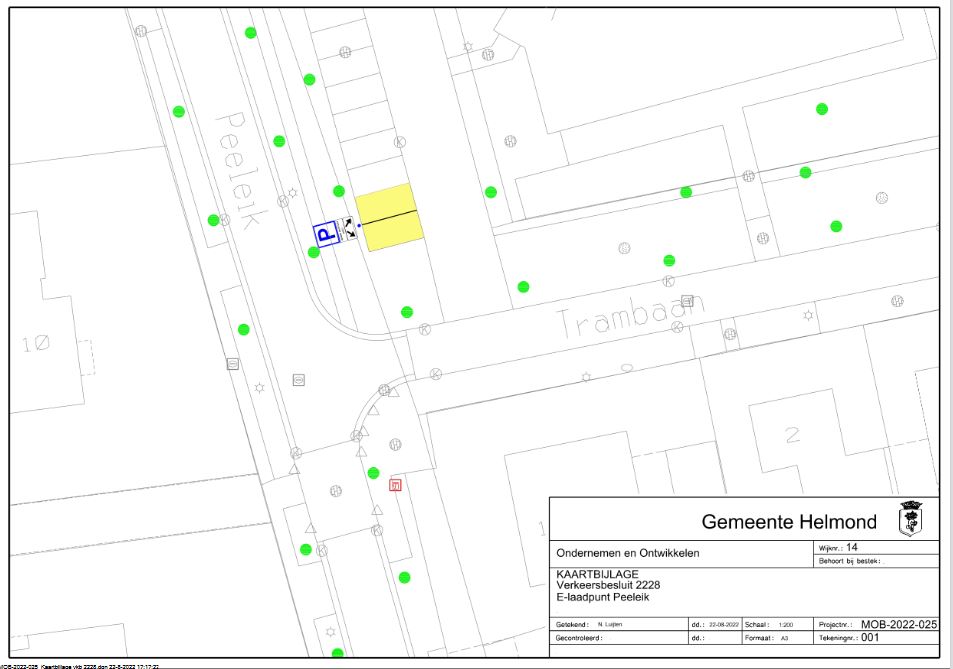The height and width of the screenshot is (669, 953).
Task: Click the Gemeente Helmond coat of arms
Action: coord(910,518)
